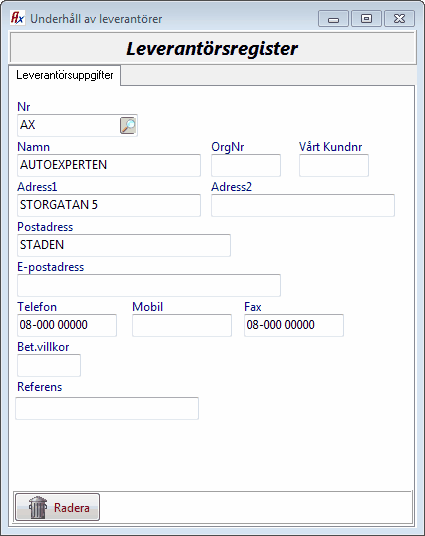This screenshot has width=425, height=536.
Task: Focus the empty Mobil field
Action: click(182, 325)
